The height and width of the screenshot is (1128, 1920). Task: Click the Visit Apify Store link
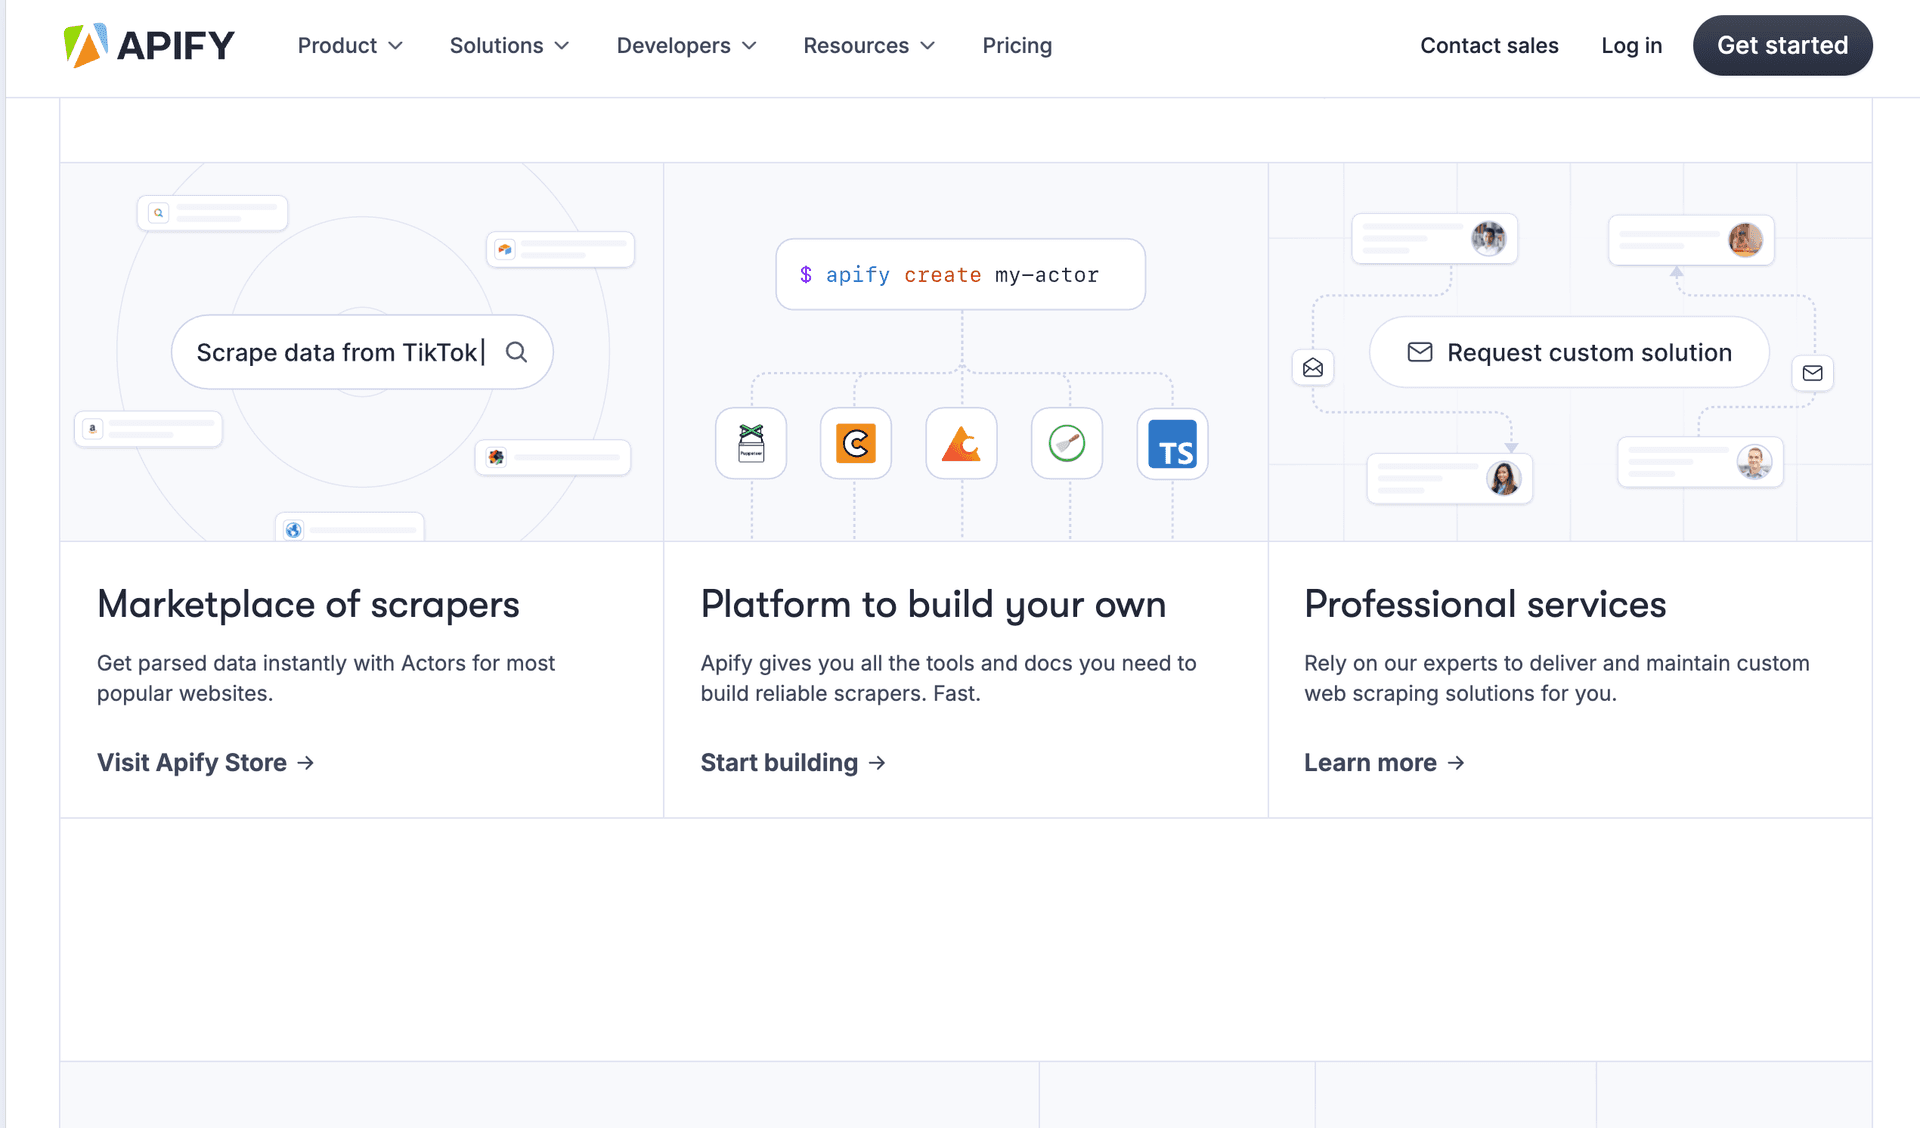point(206,763)
